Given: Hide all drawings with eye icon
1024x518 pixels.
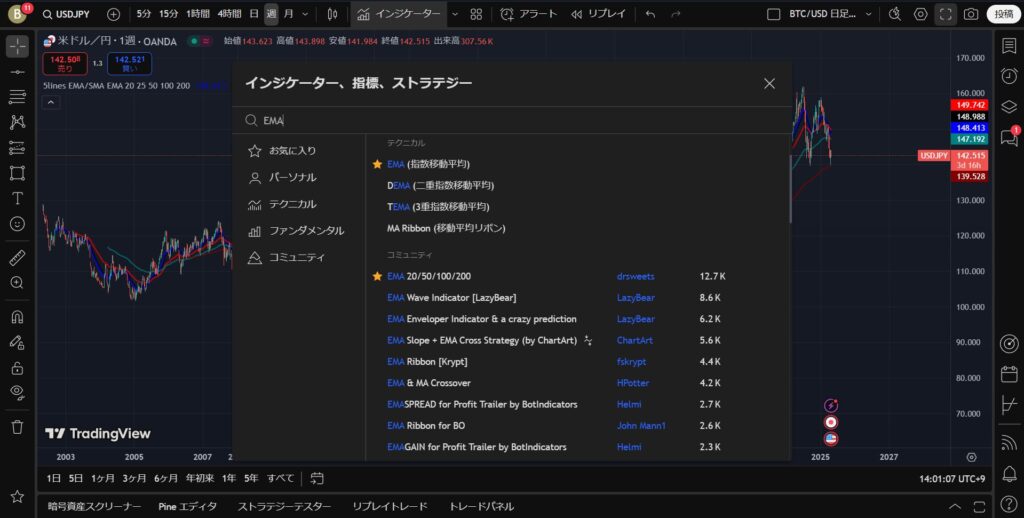Looking at the screenshot, I should coord(18,393).
